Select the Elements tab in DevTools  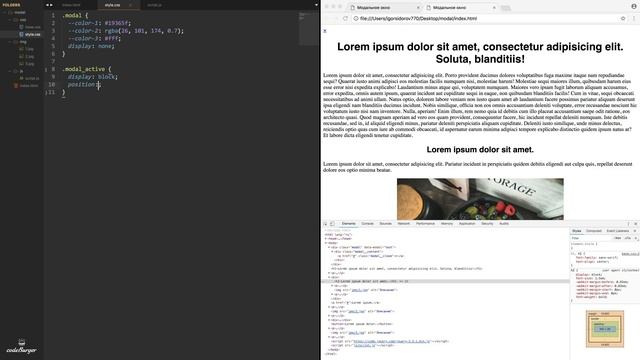(349, 224)
